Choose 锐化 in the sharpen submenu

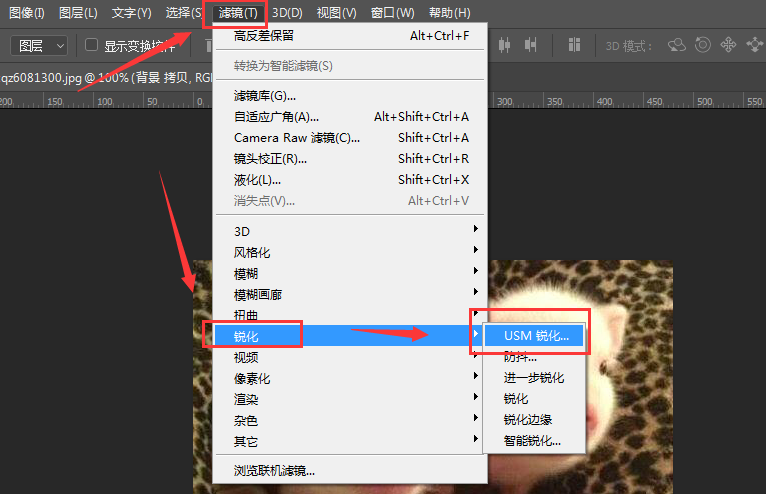534,399
